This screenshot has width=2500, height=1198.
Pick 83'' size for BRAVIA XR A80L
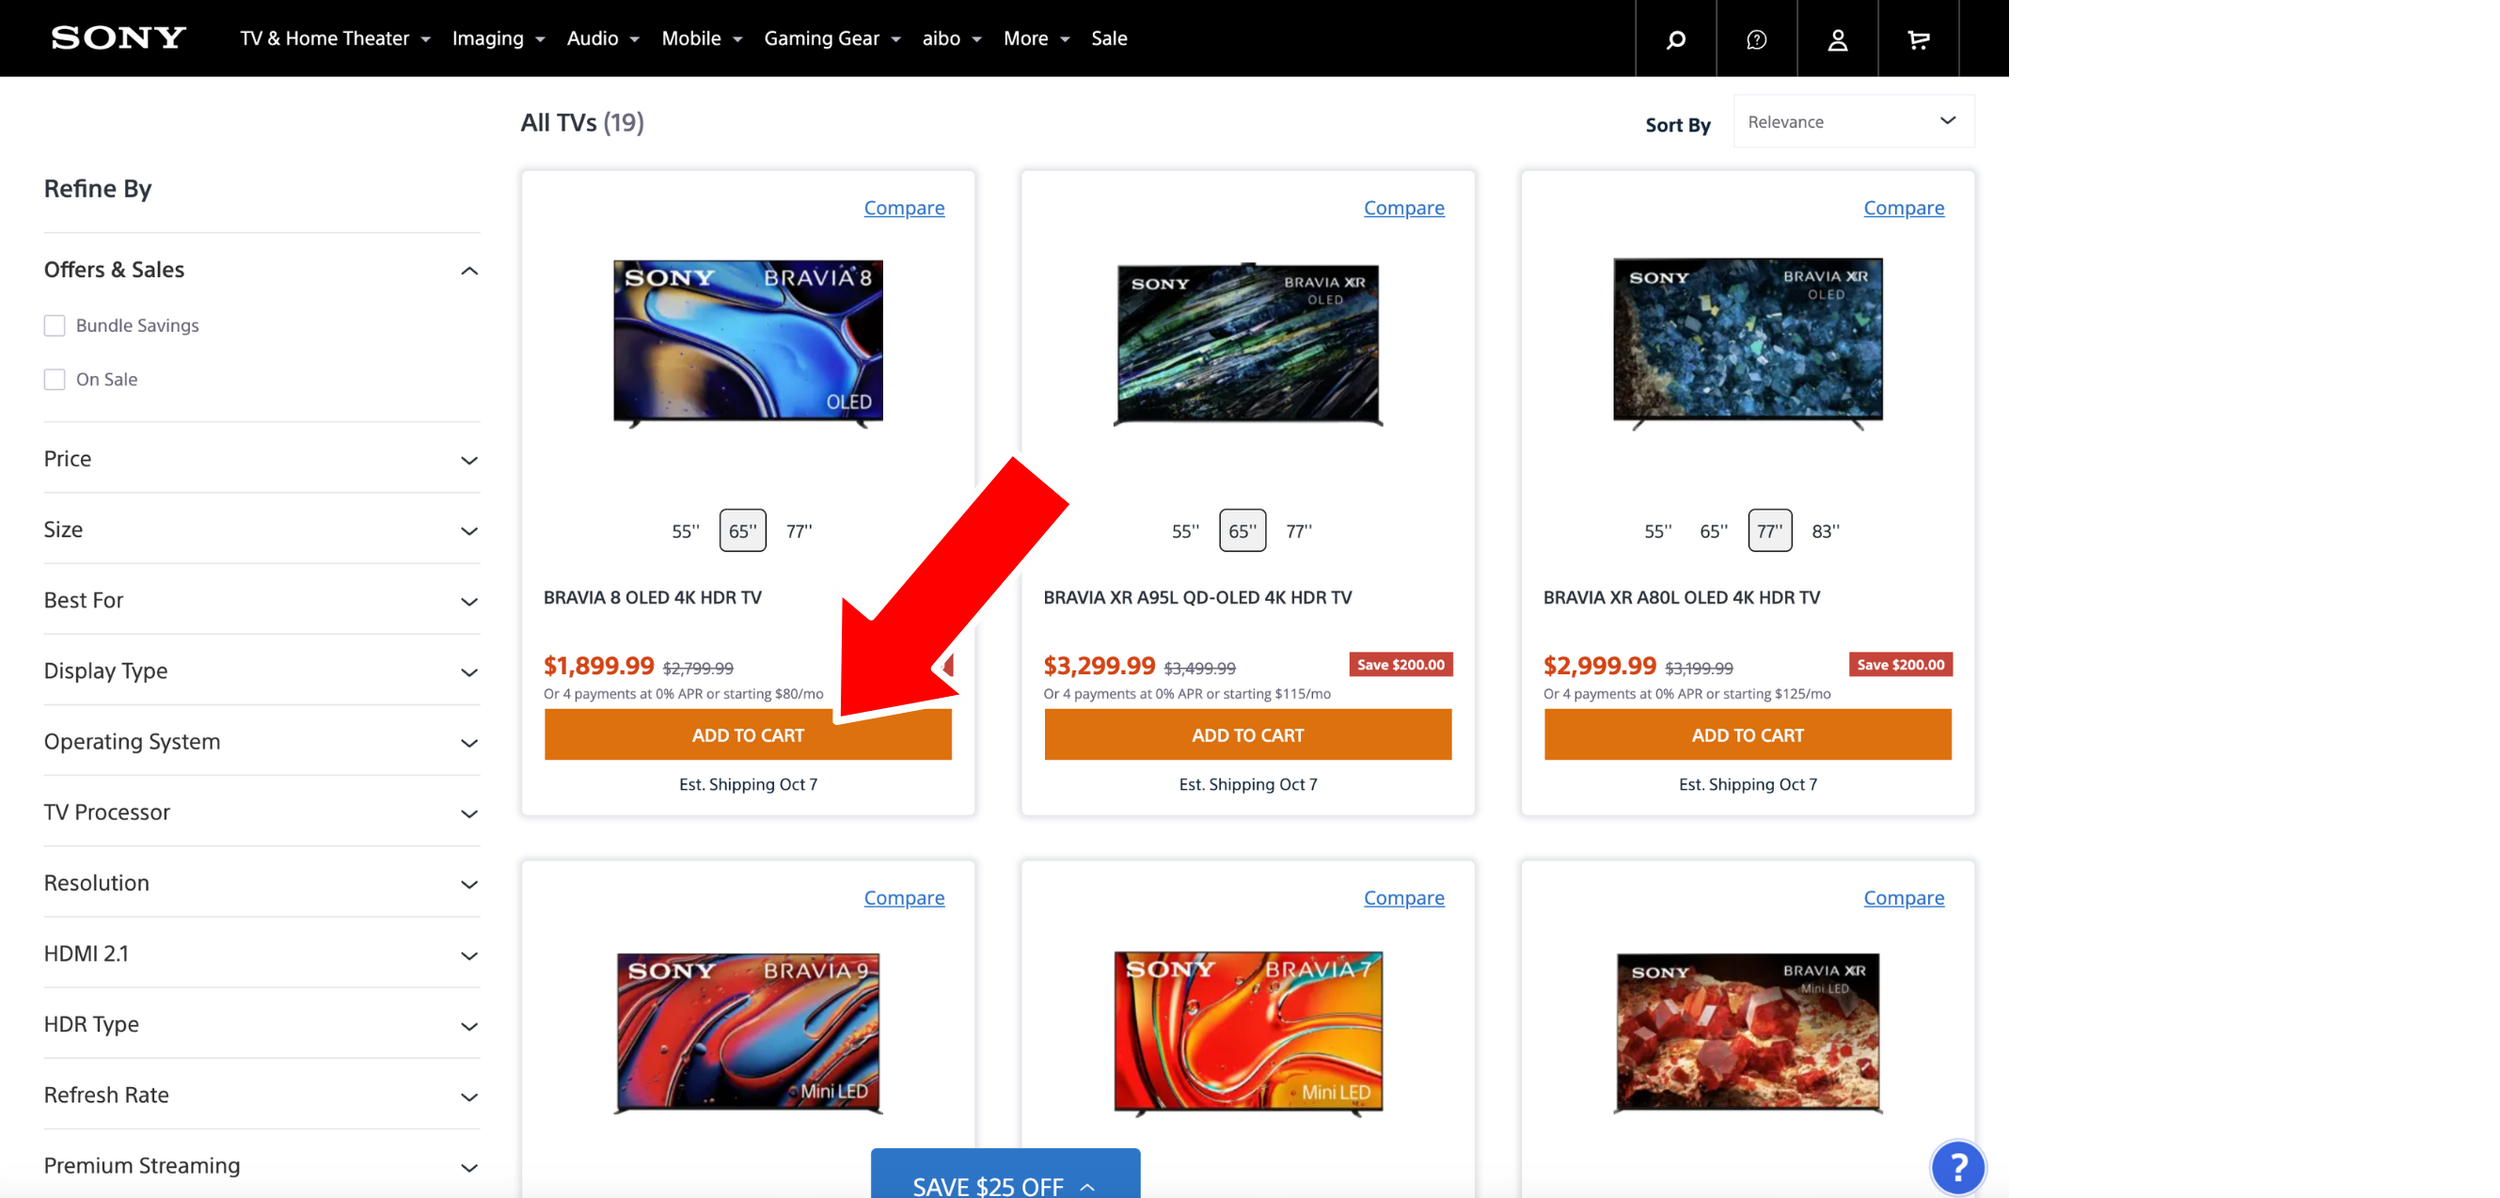coord(1826,531)
